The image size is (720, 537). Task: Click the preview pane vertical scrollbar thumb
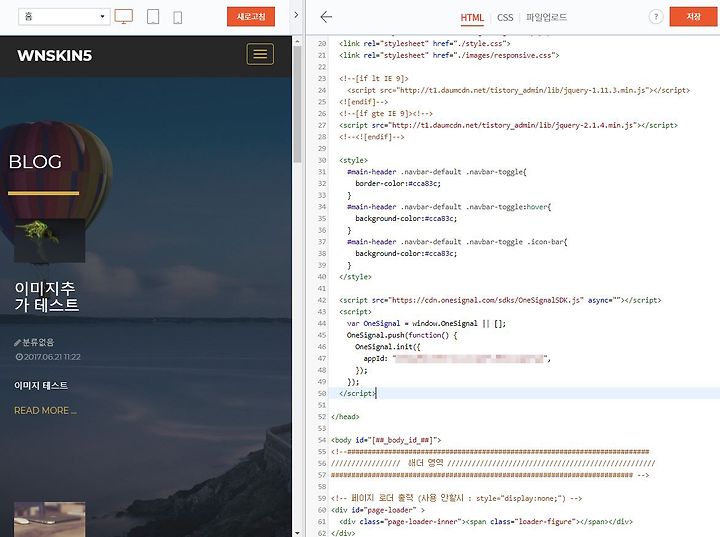coord(297,104)
